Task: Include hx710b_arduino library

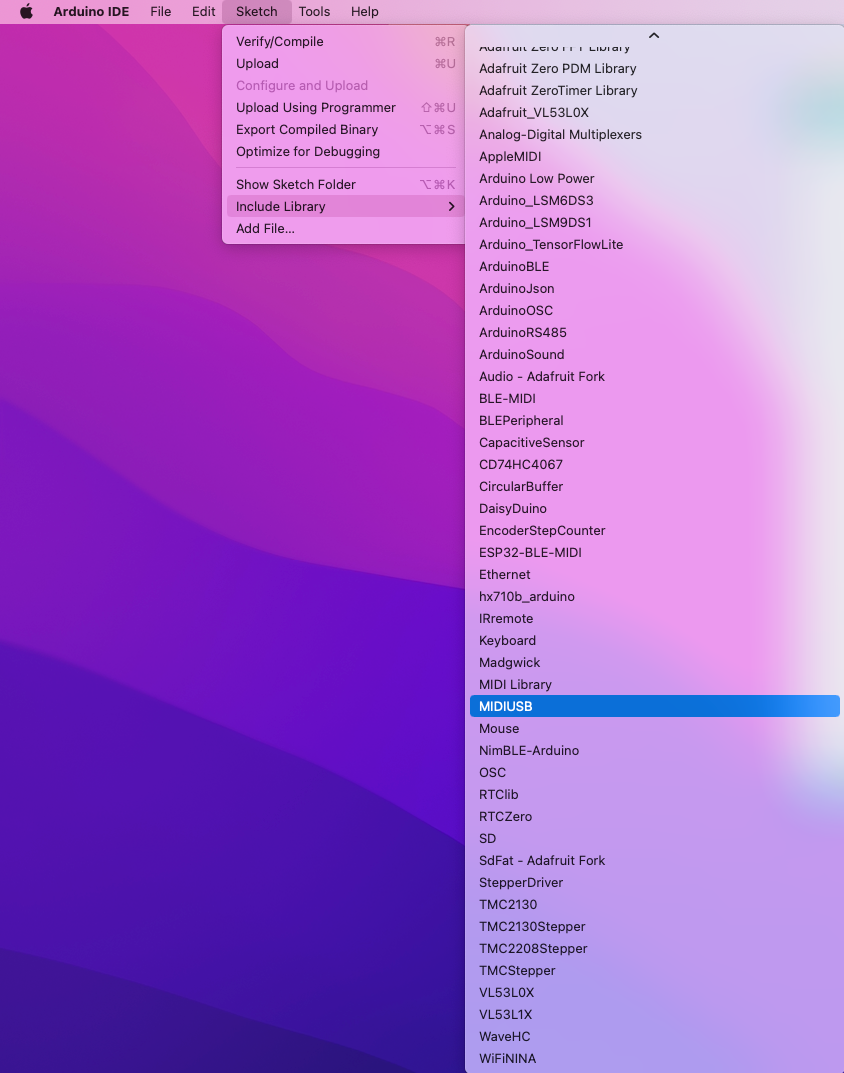Action: tap(655, 596)
